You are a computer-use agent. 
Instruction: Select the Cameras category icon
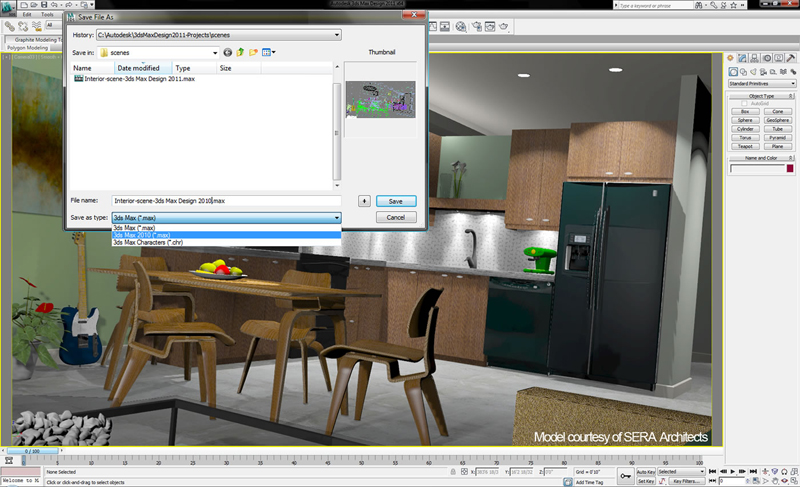point(763,72)
